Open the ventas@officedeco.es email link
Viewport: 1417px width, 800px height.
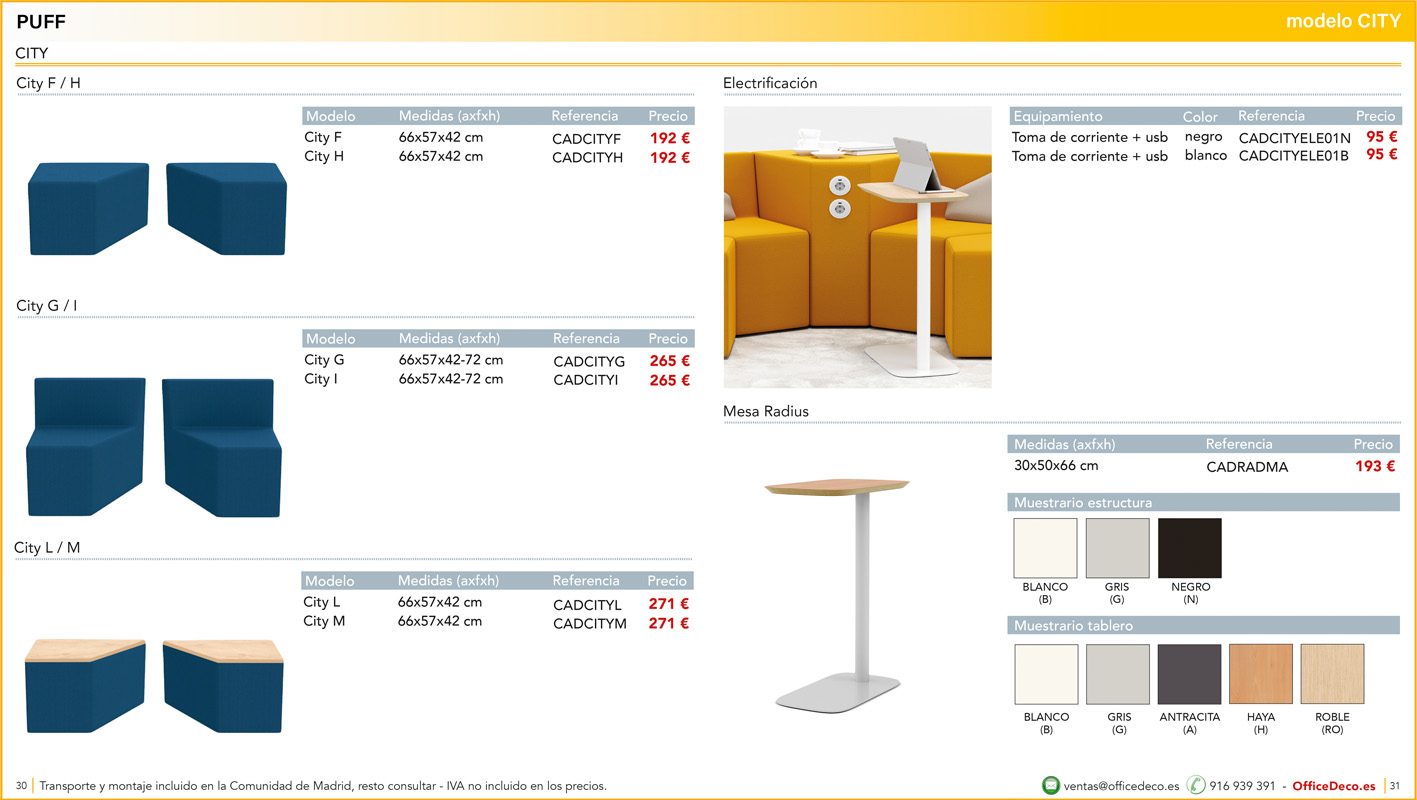[x=1121, y=786]
